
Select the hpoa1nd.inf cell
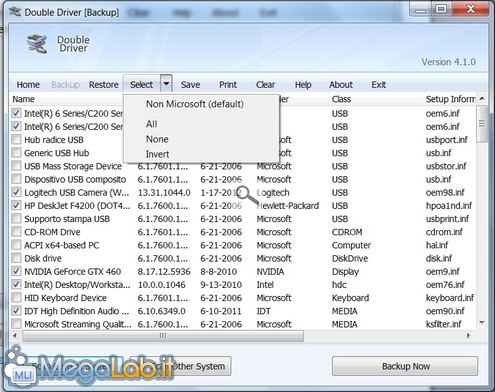coord(449,206)
